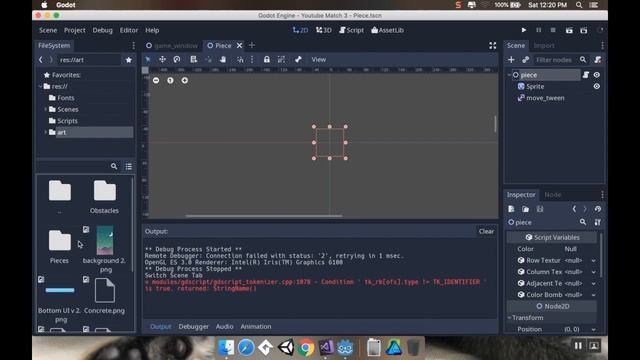
Task: Select the Pan mode hand tool
Action: click(223, 60)
